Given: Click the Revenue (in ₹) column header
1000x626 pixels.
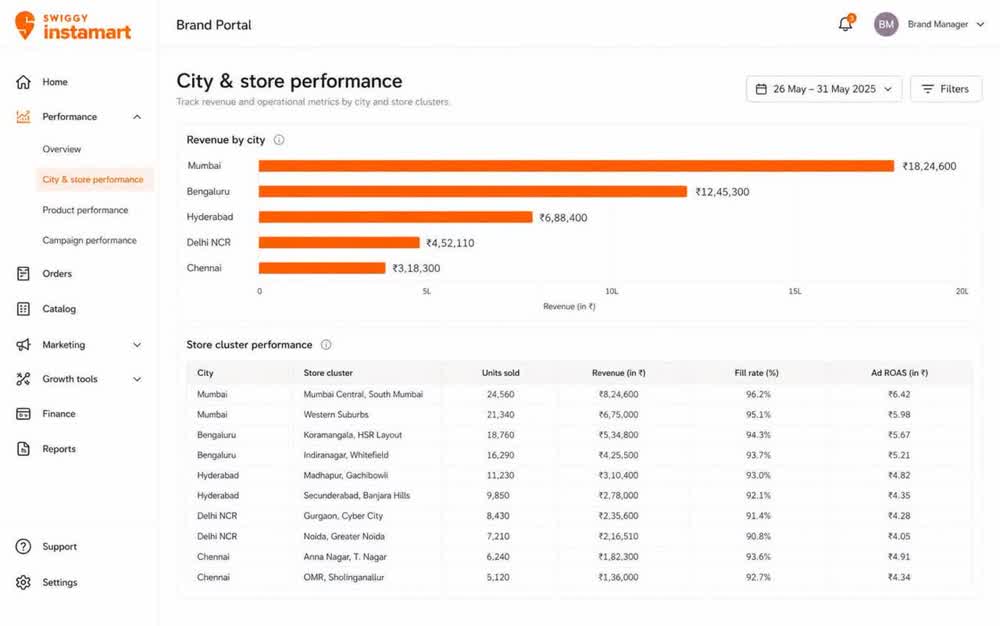Looking at the screenshot, I should 619,373.
